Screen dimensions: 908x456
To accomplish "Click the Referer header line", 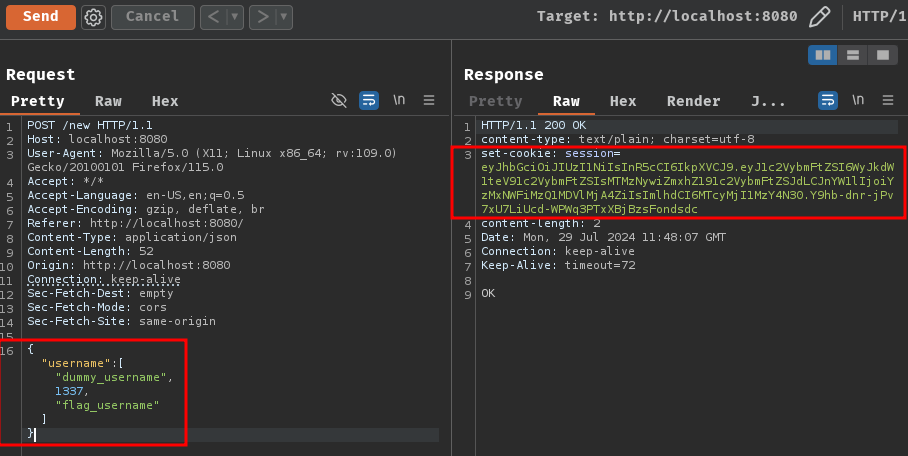I will pos(136,223).
